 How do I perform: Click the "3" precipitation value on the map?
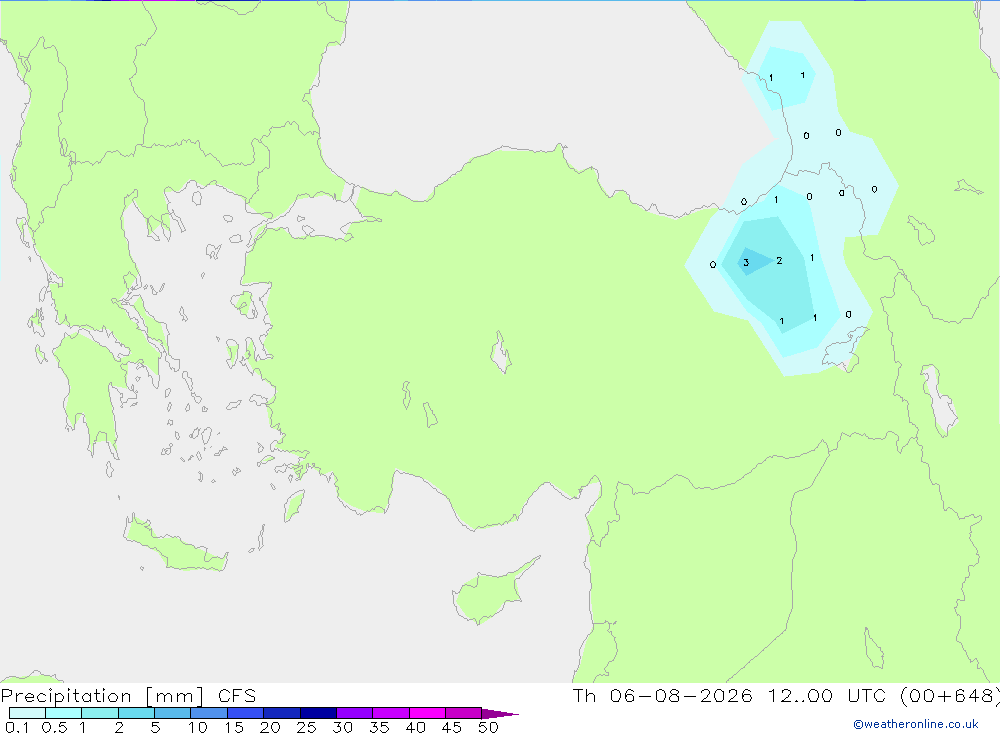click(x=746, y=263)
